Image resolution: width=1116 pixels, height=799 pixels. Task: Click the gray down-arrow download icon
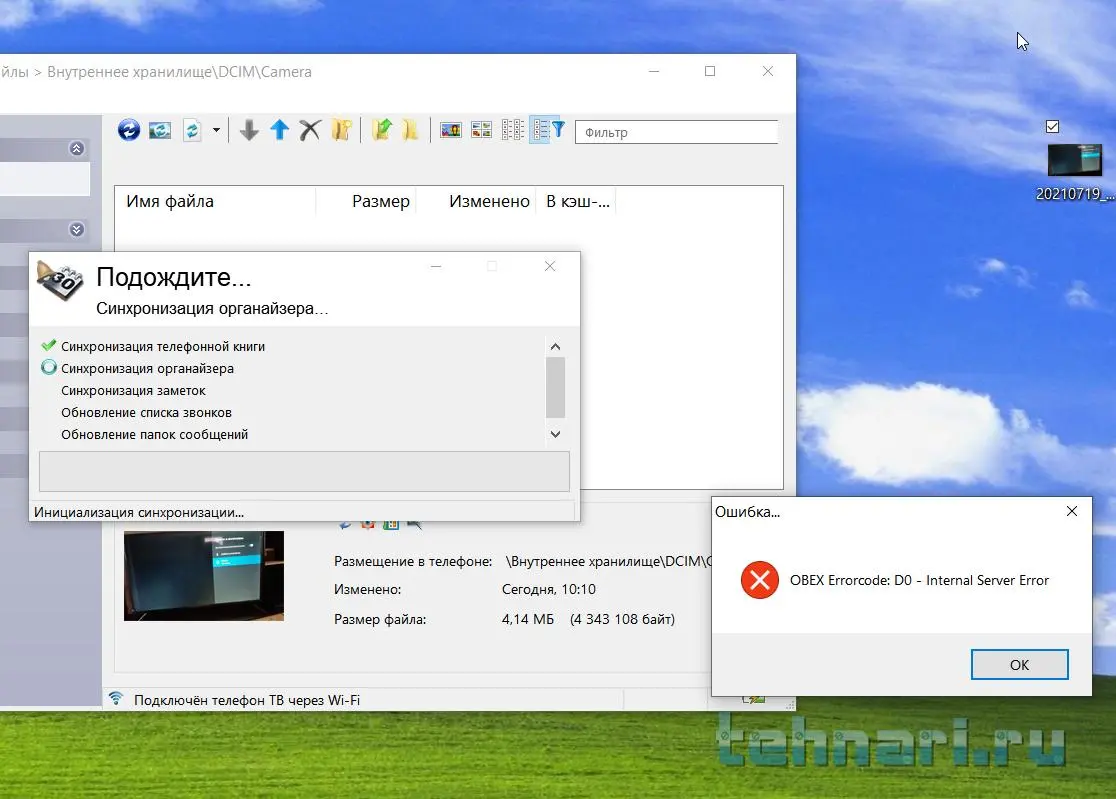(249, 130)
